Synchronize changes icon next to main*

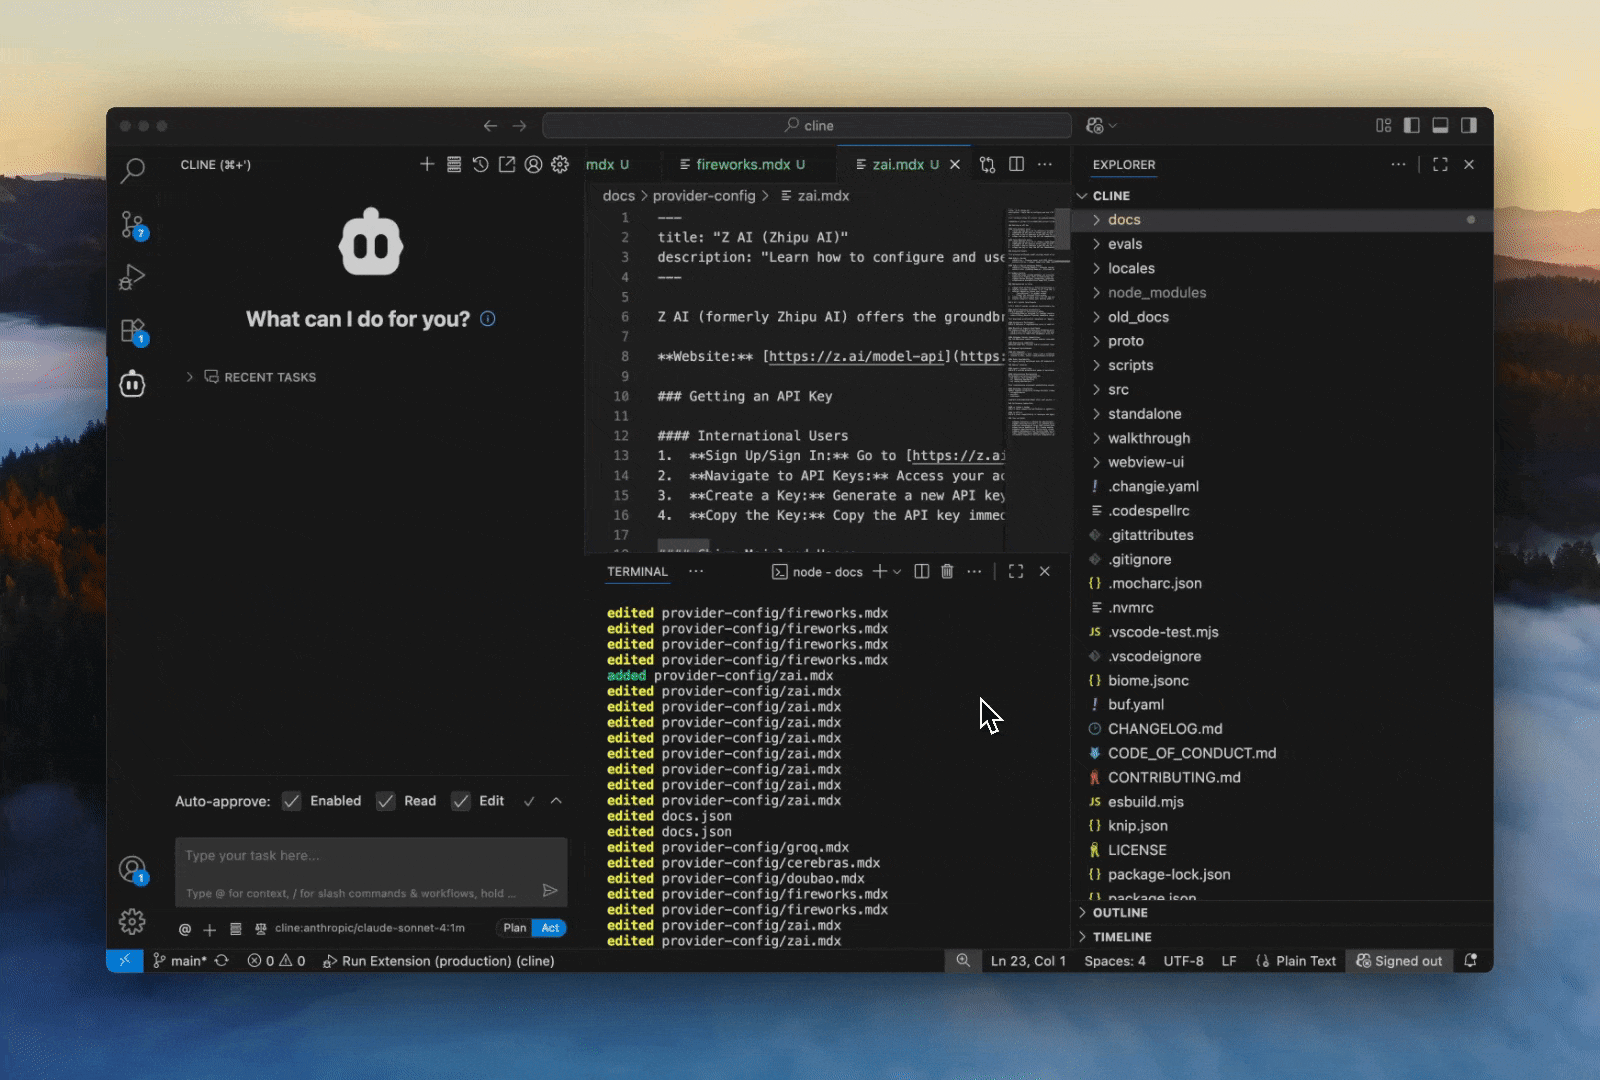(x=222, y=961)
